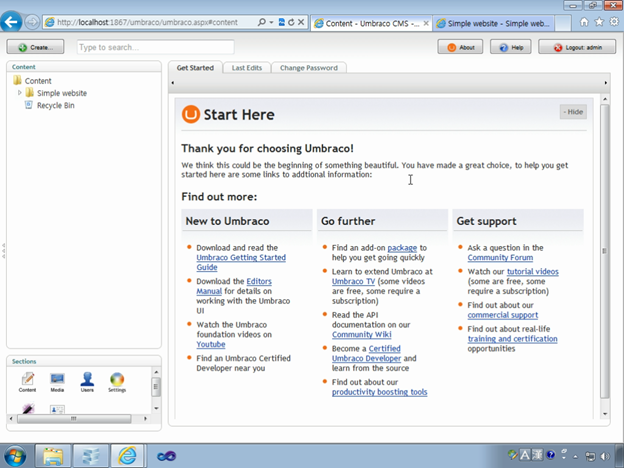Open the tutorial videos link
This screenshot has height=468, width=624.
pos(532,271)
